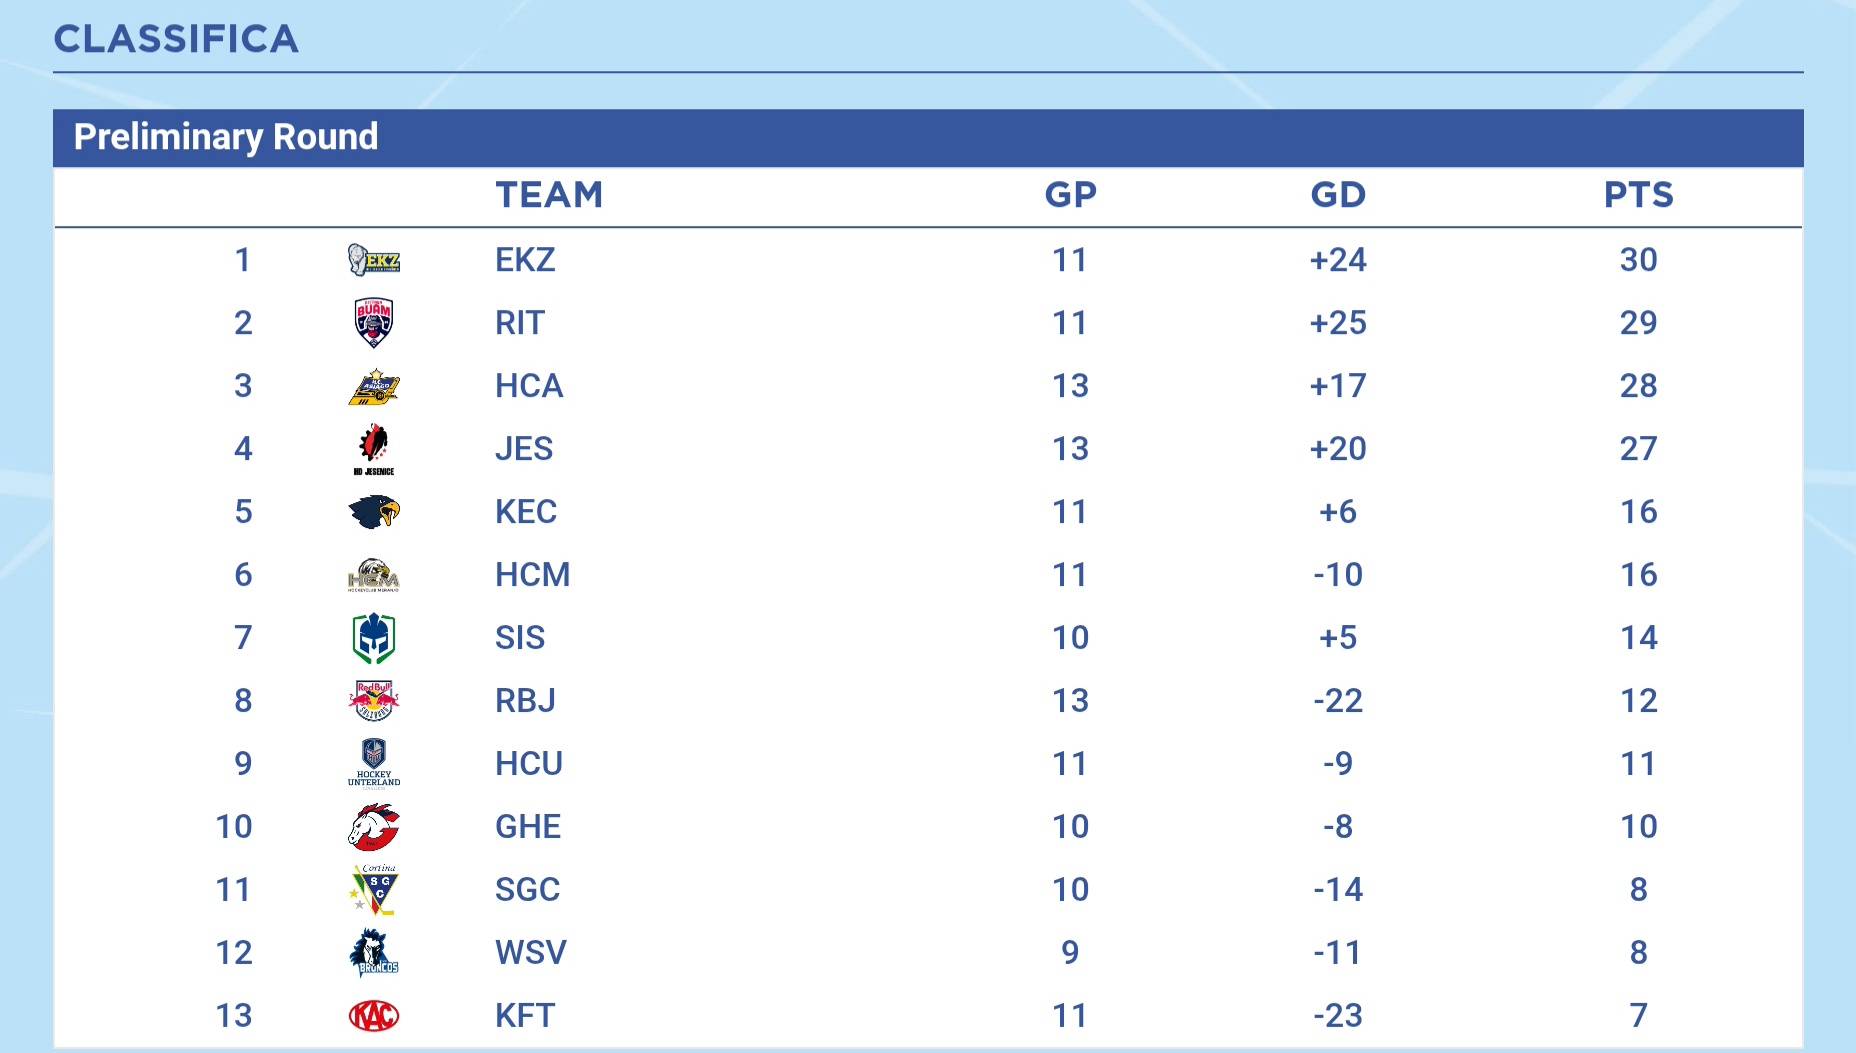Select the HCA Asiago star logo
This screenshot has width=1856, height=1053.
coord(374,386)
